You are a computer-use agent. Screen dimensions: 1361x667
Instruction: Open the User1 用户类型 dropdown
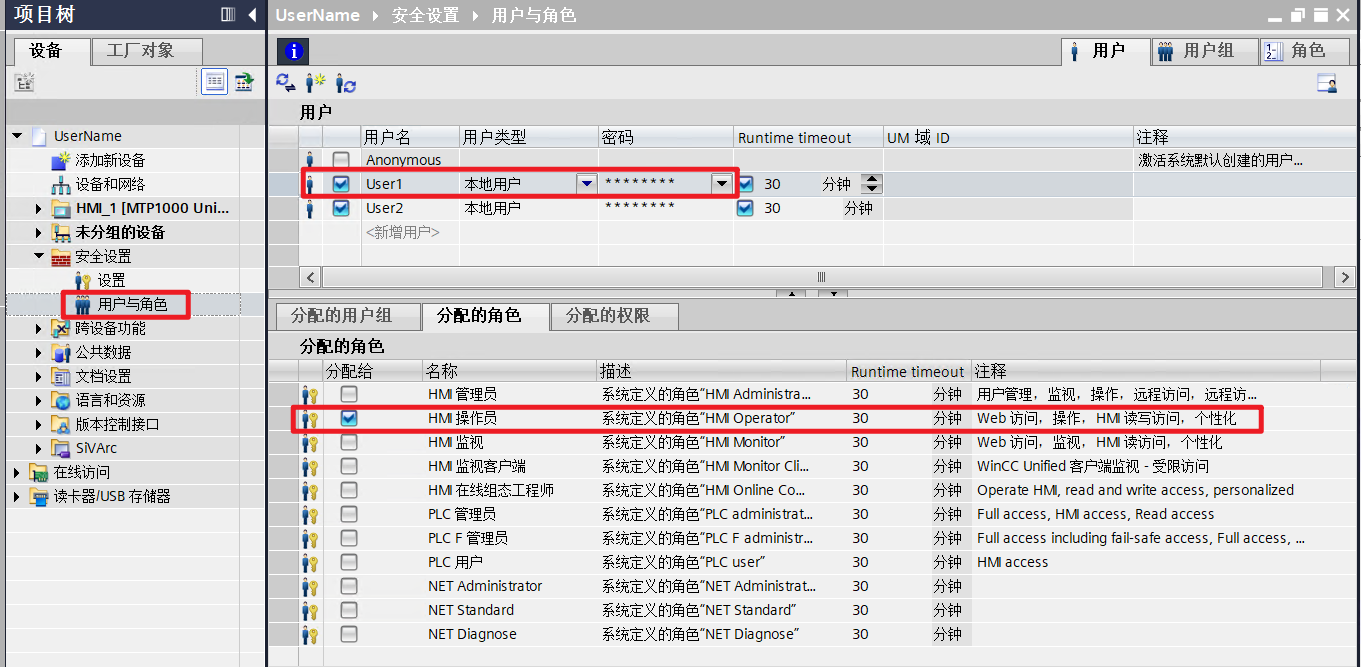click(x=585, y=184)
